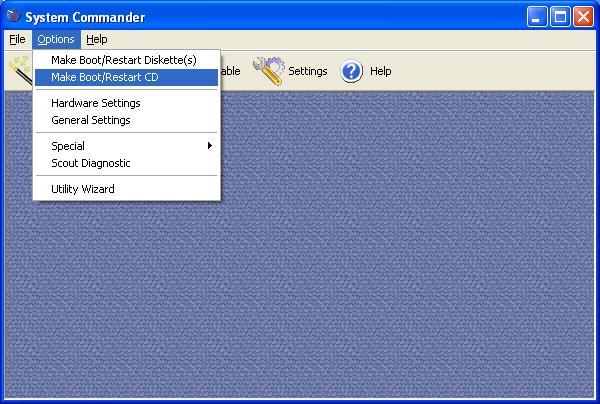The height and width of the screenshot is (404, 600).
Task: Start the Utility Wizard entry
Action: click(x=126, y=189)
